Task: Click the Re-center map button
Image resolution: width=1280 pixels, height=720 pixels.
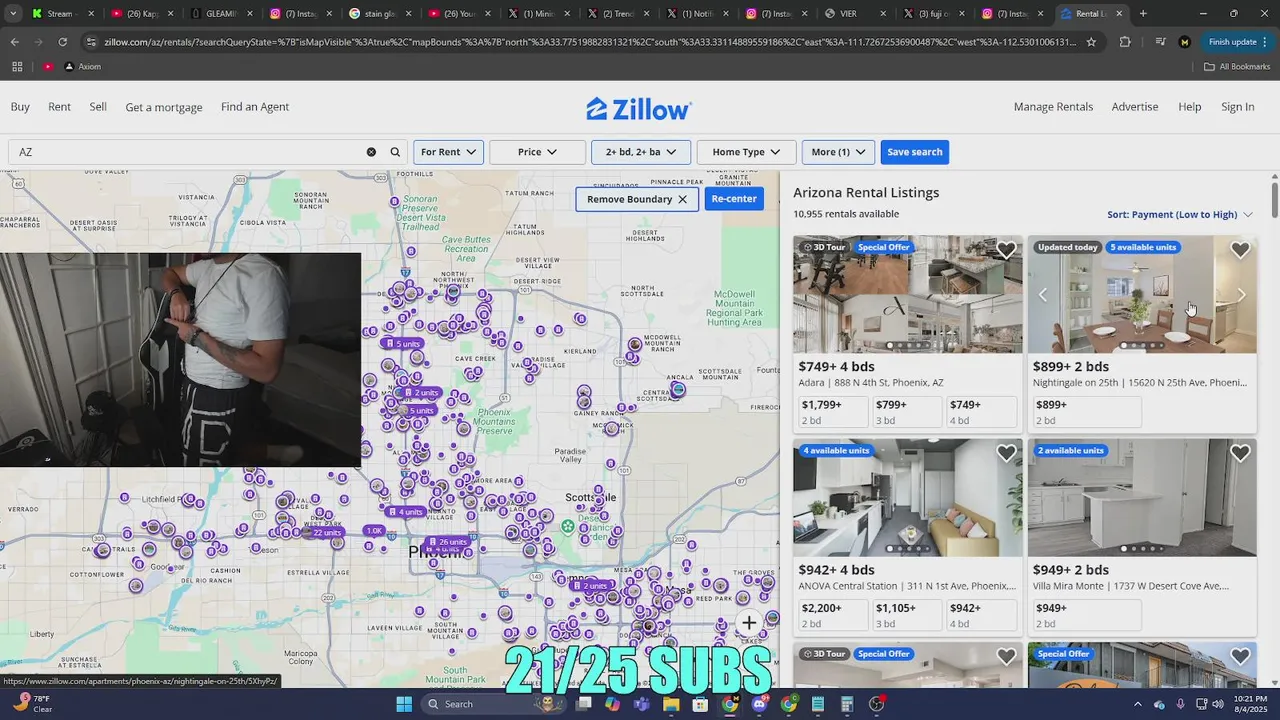Action: pyautogui.click(x=734, y=199)
